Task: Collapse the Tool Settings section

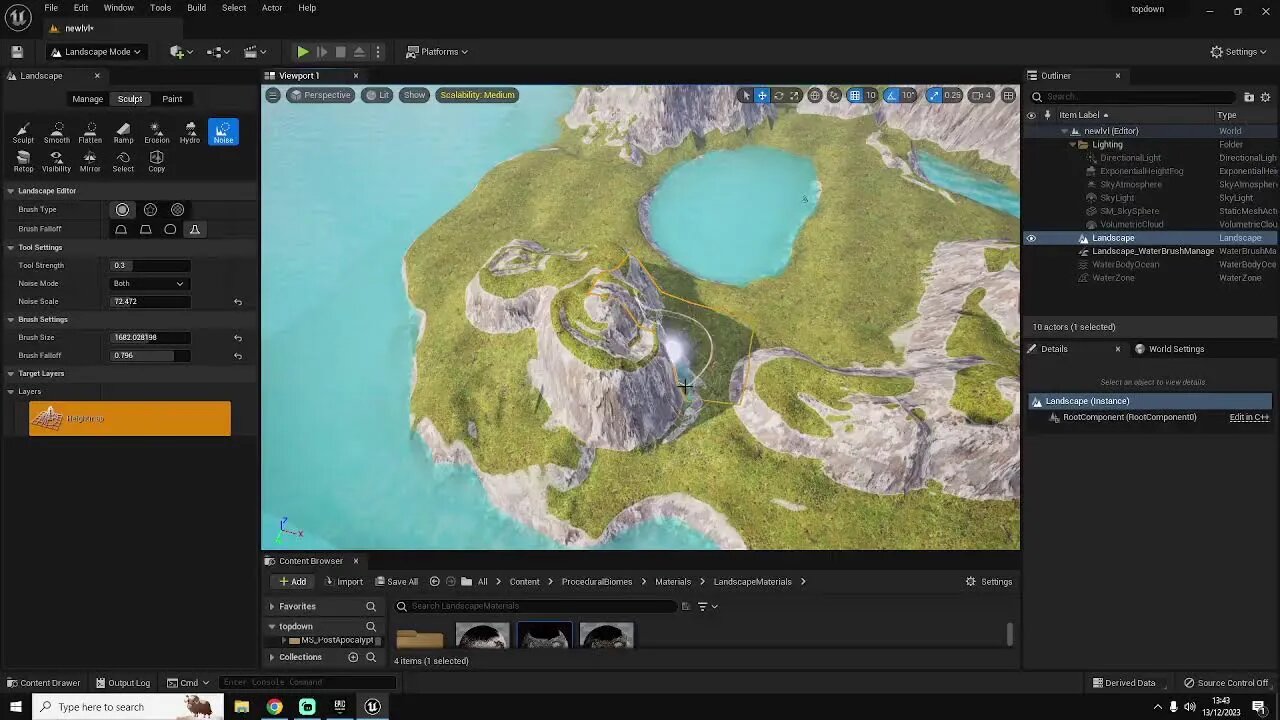Action: [10, 247]
